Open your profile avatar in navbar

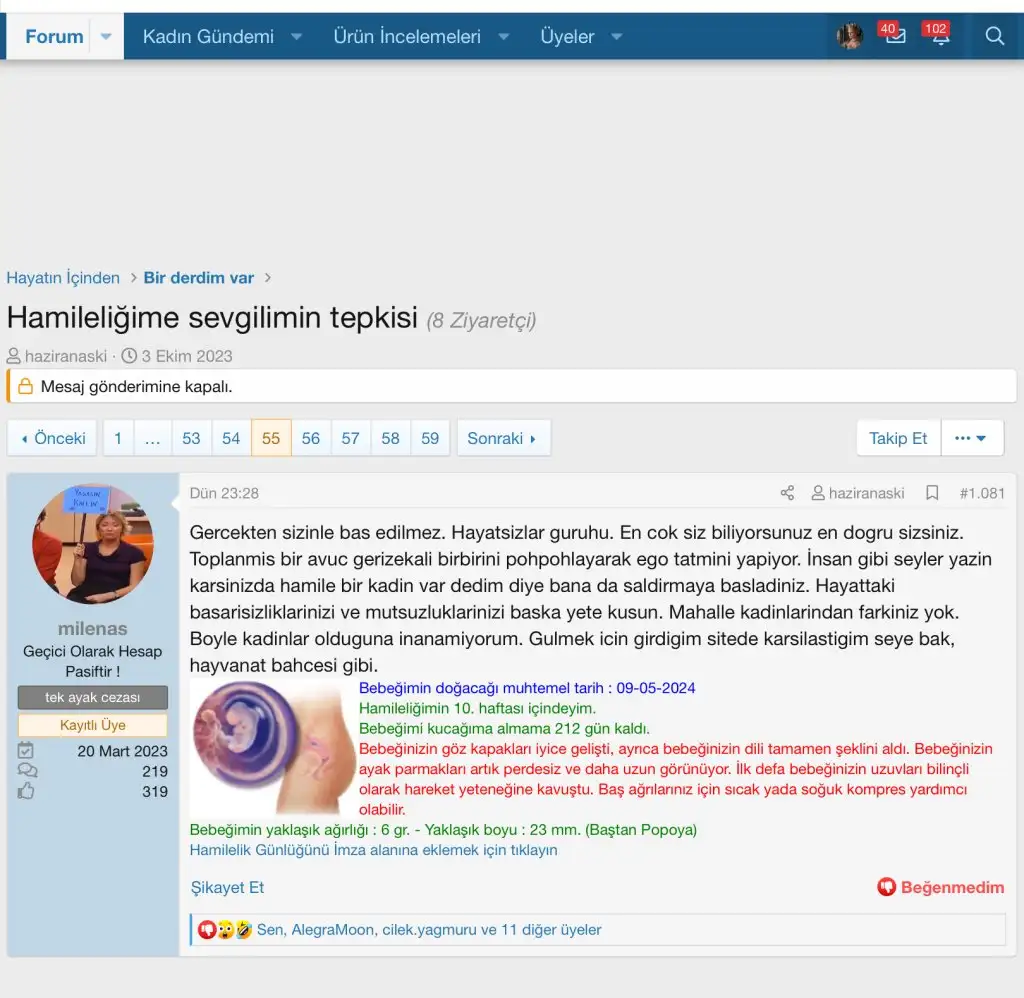tap(850, 37)
